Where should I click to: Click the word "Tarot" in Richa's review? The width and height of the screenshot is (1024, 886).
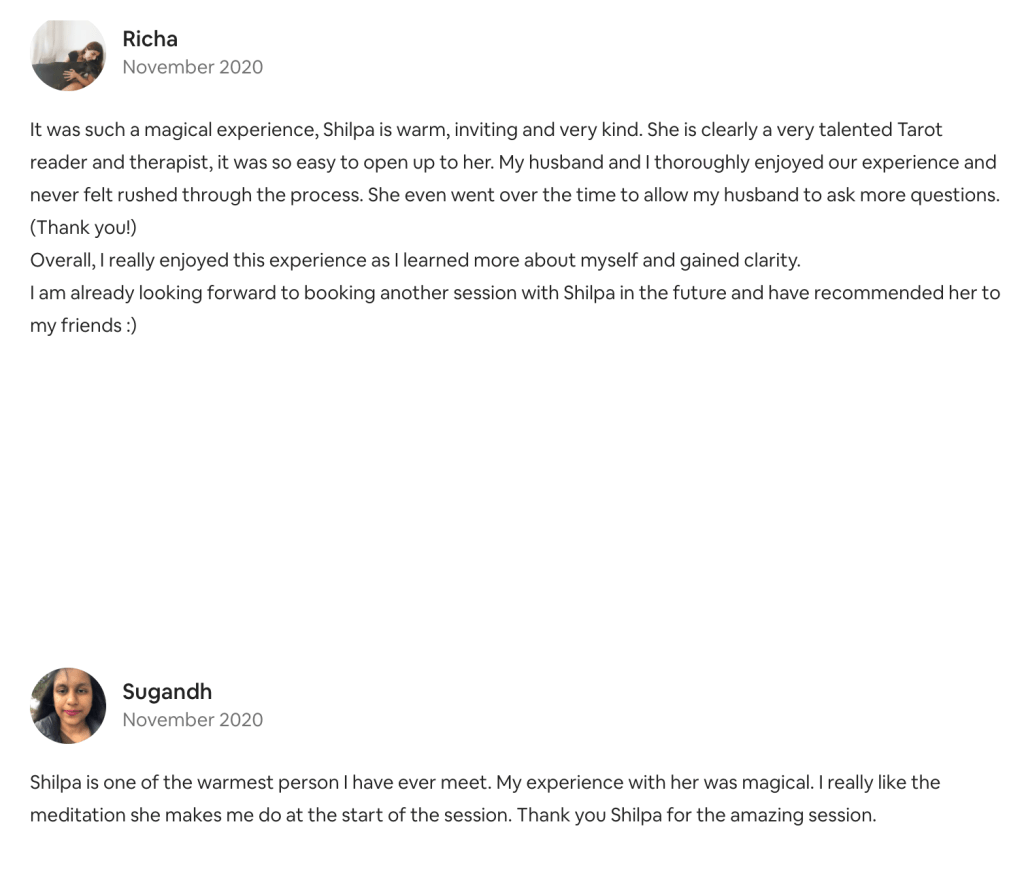[x=920, y=130]
